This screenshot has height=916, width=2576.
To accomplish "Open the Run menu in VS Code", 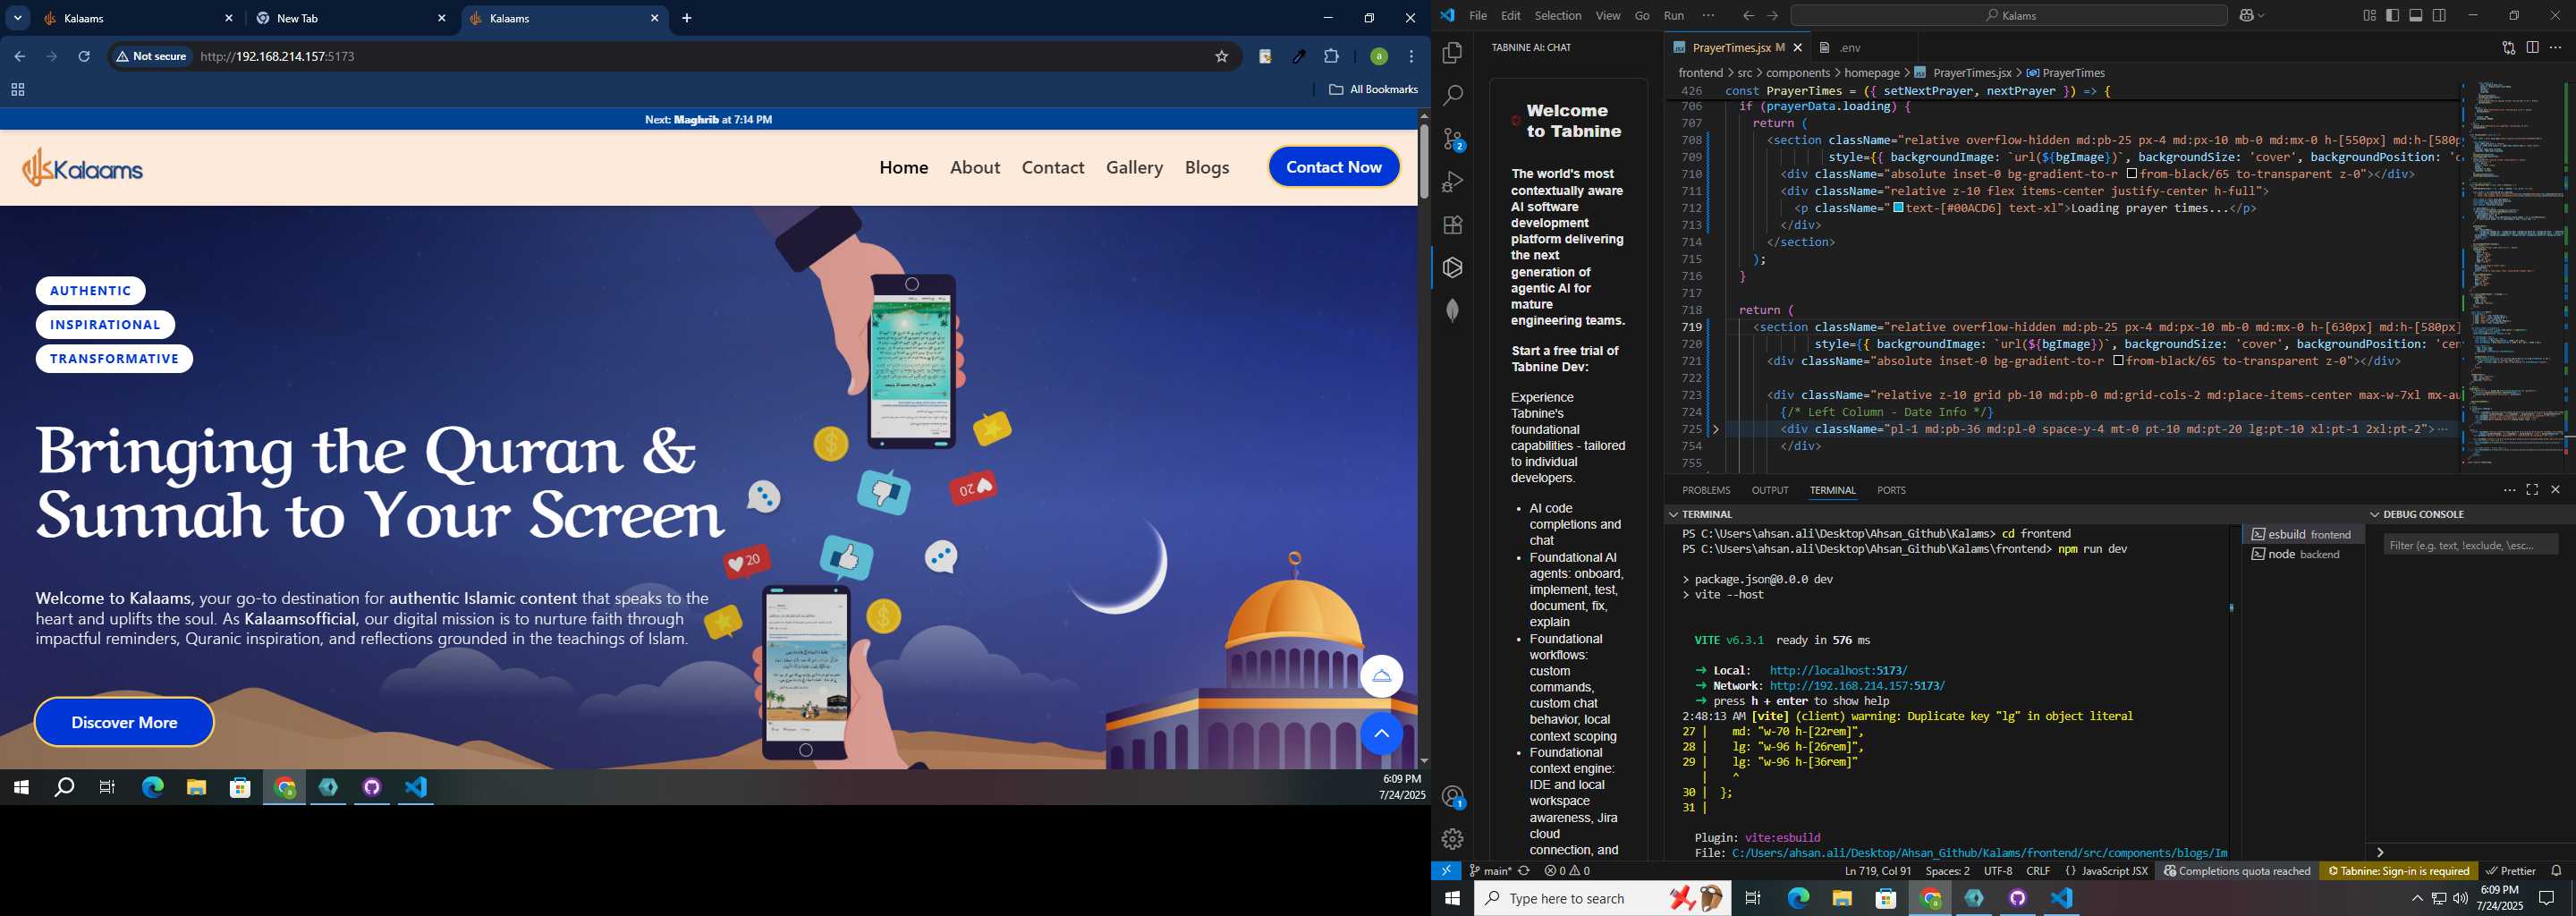I will 1673,16.
